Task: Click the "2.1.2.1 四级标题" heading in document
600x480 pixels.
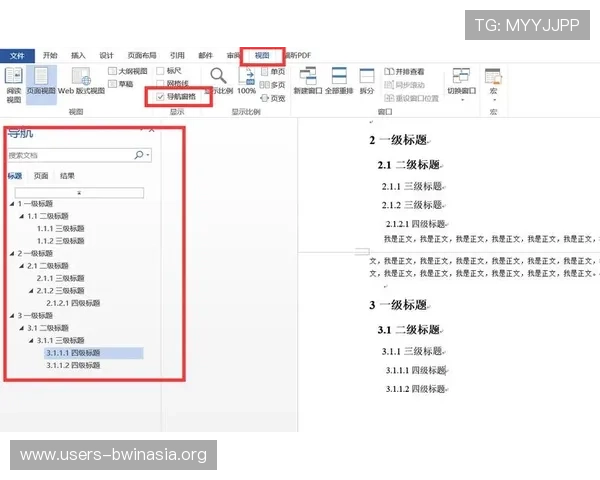Action: click(x=416, y=224)
